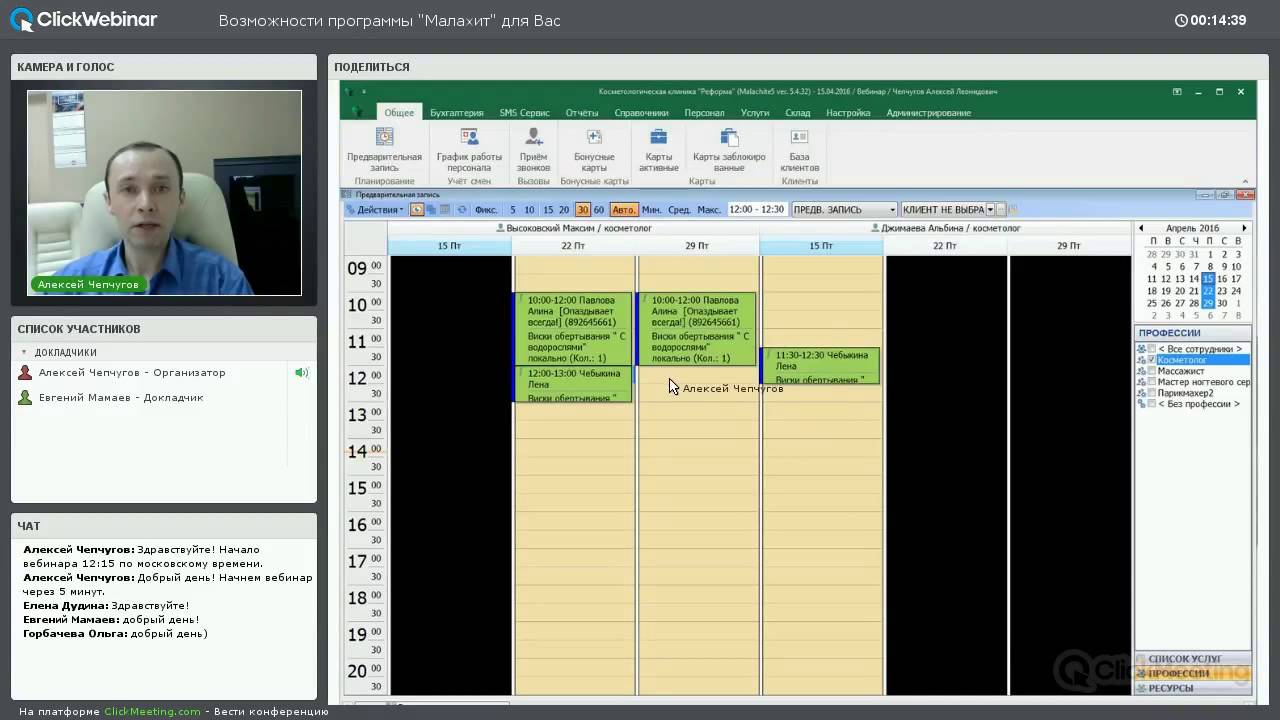Click the Мин. interval button
This screenshot has width=1280, height=720.
tap(651, 210)
